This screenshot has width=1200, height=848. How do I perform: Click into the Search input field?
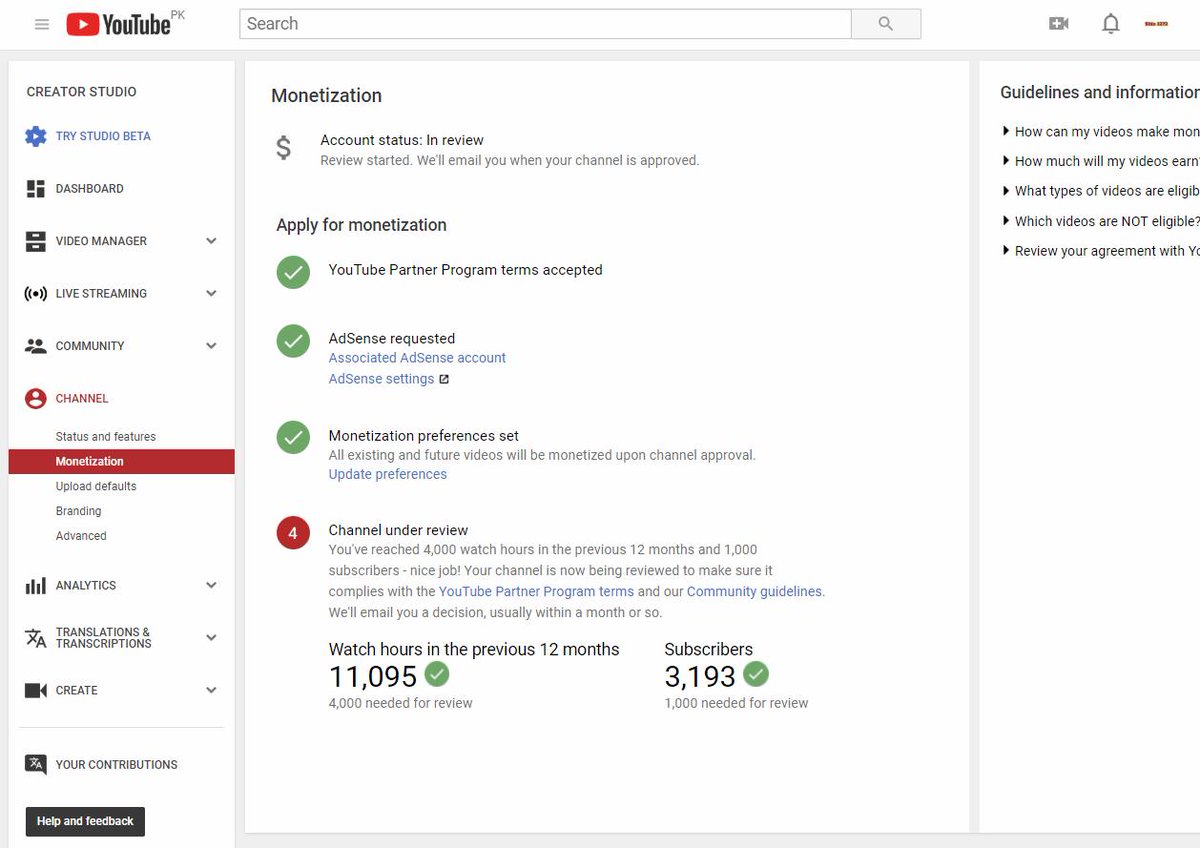tap(545, 24)
